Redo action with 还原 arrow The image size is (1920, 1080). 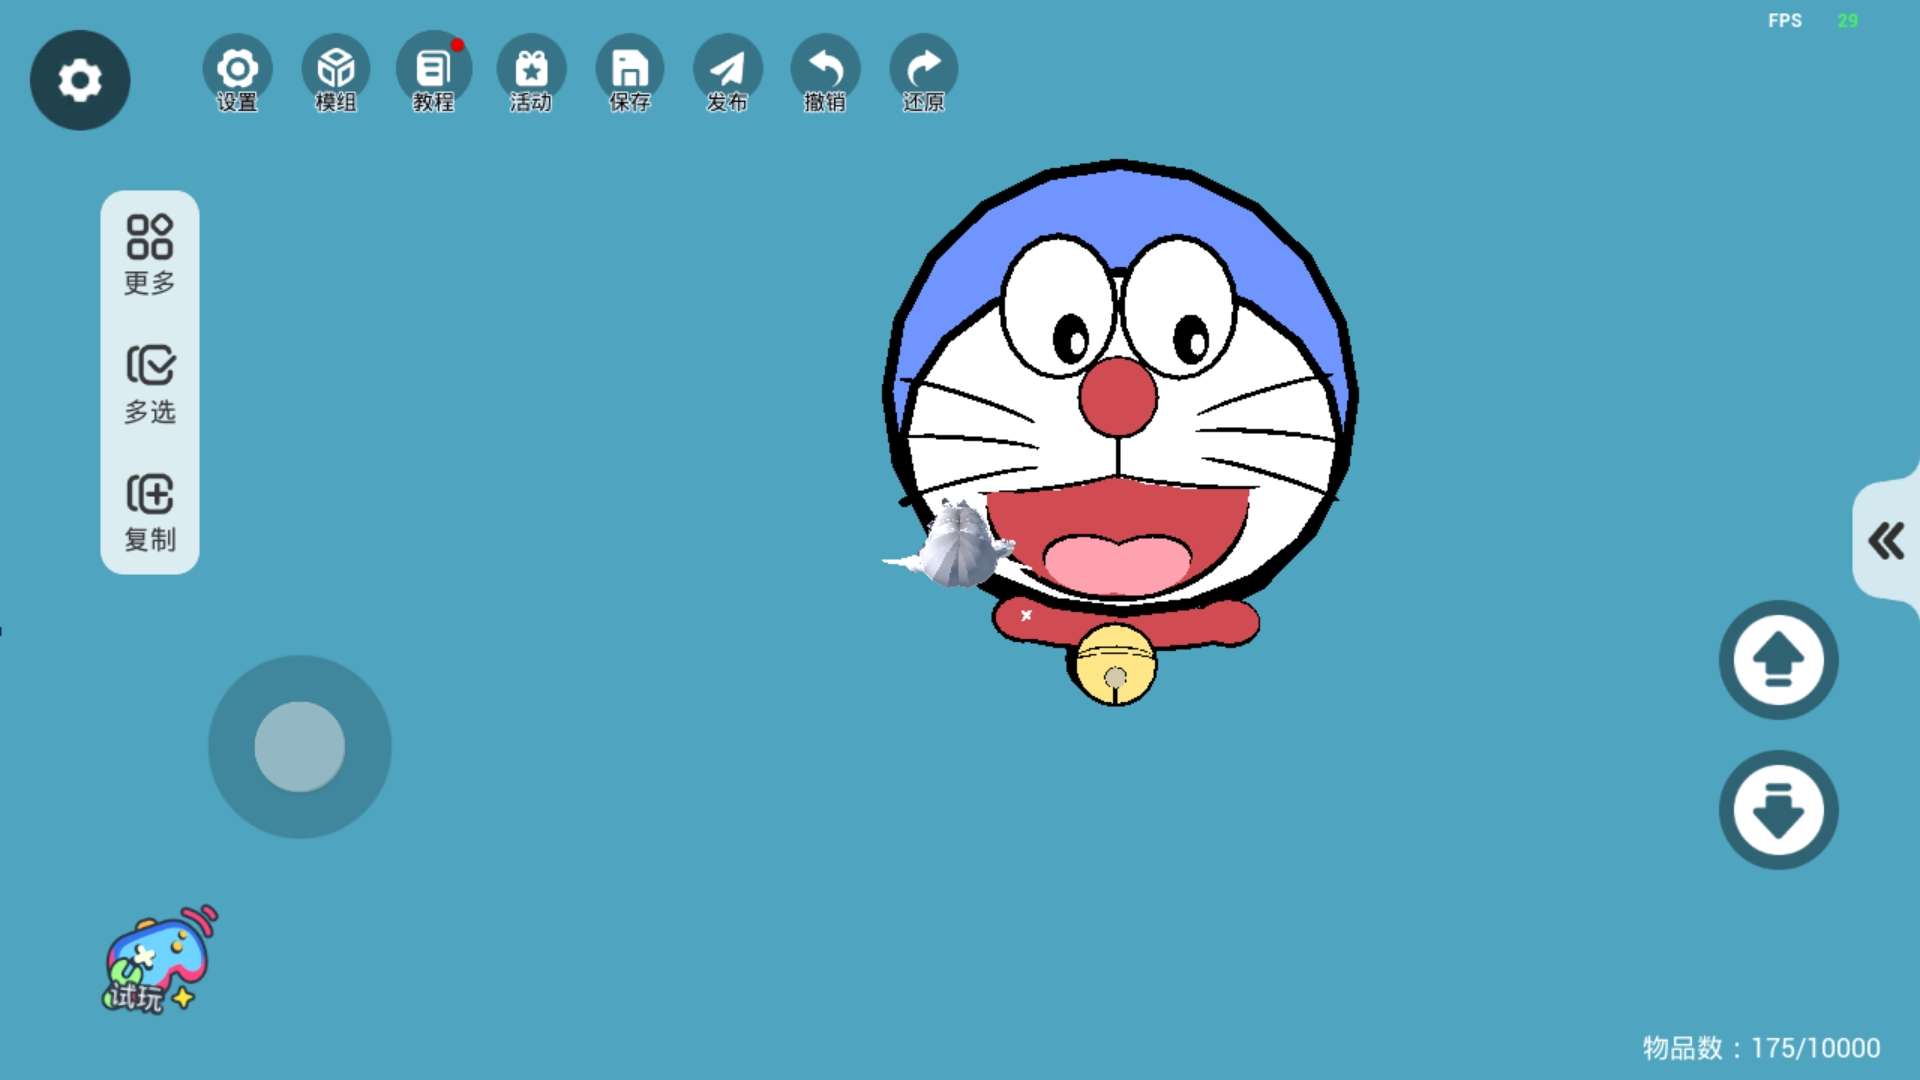click(x=923, y=72)
